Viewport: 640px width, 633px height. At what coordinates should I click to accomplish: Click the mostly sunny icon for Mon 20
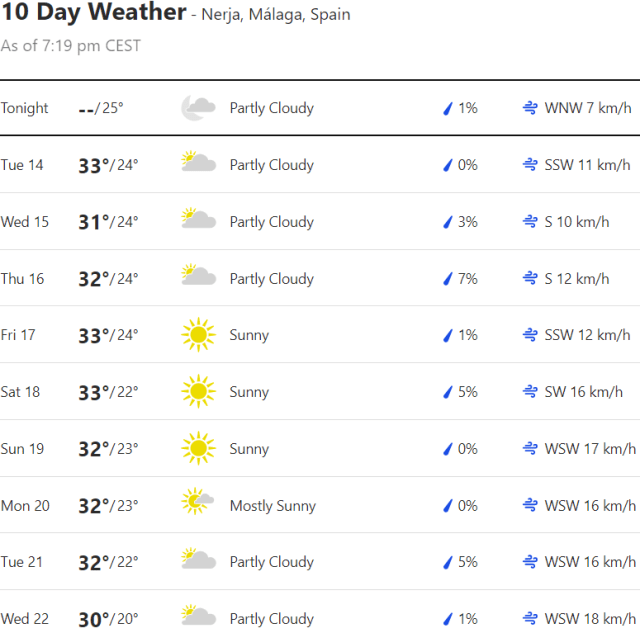(x=198, y=503)
